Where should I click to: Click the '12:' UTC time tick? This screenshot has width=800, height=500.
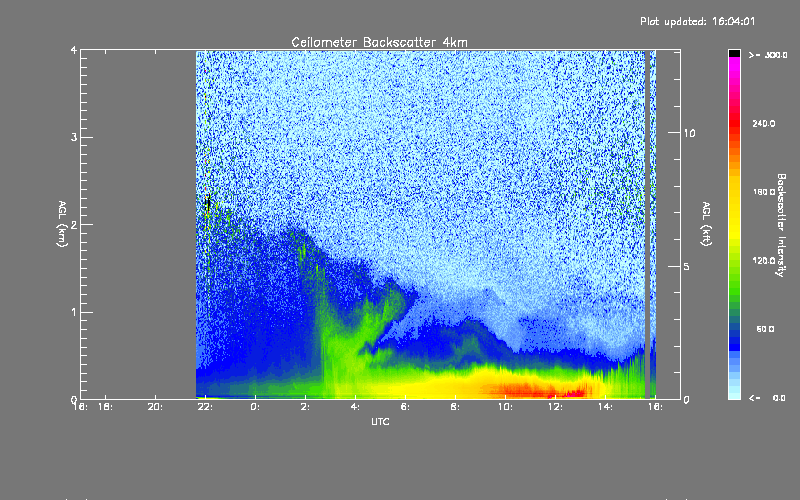coord(555,407)
